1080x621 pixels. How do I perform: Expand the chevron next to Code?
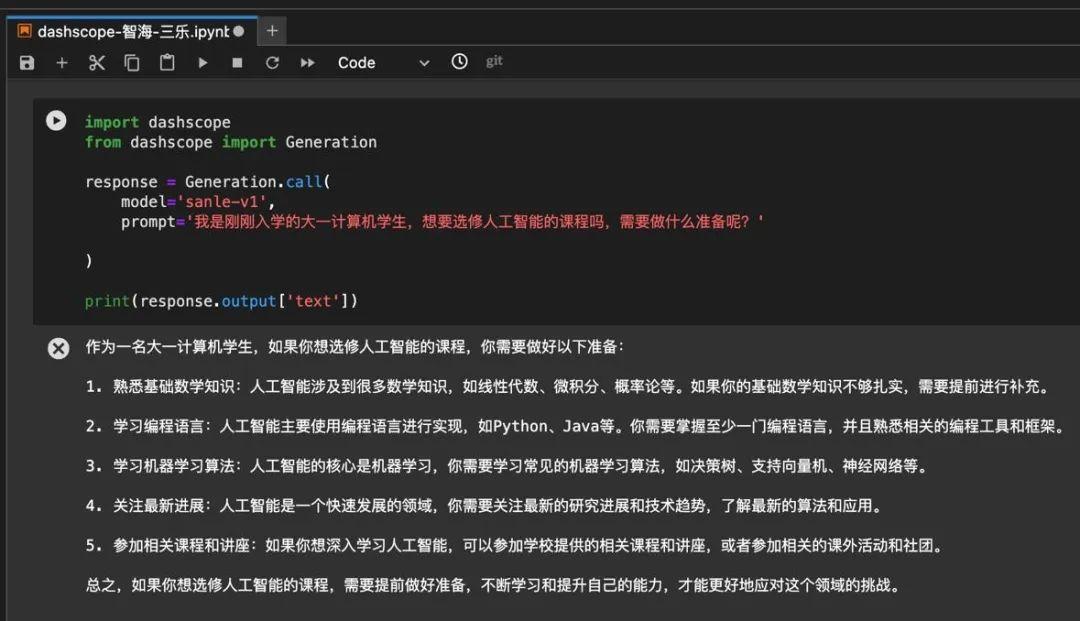(423, 62)
